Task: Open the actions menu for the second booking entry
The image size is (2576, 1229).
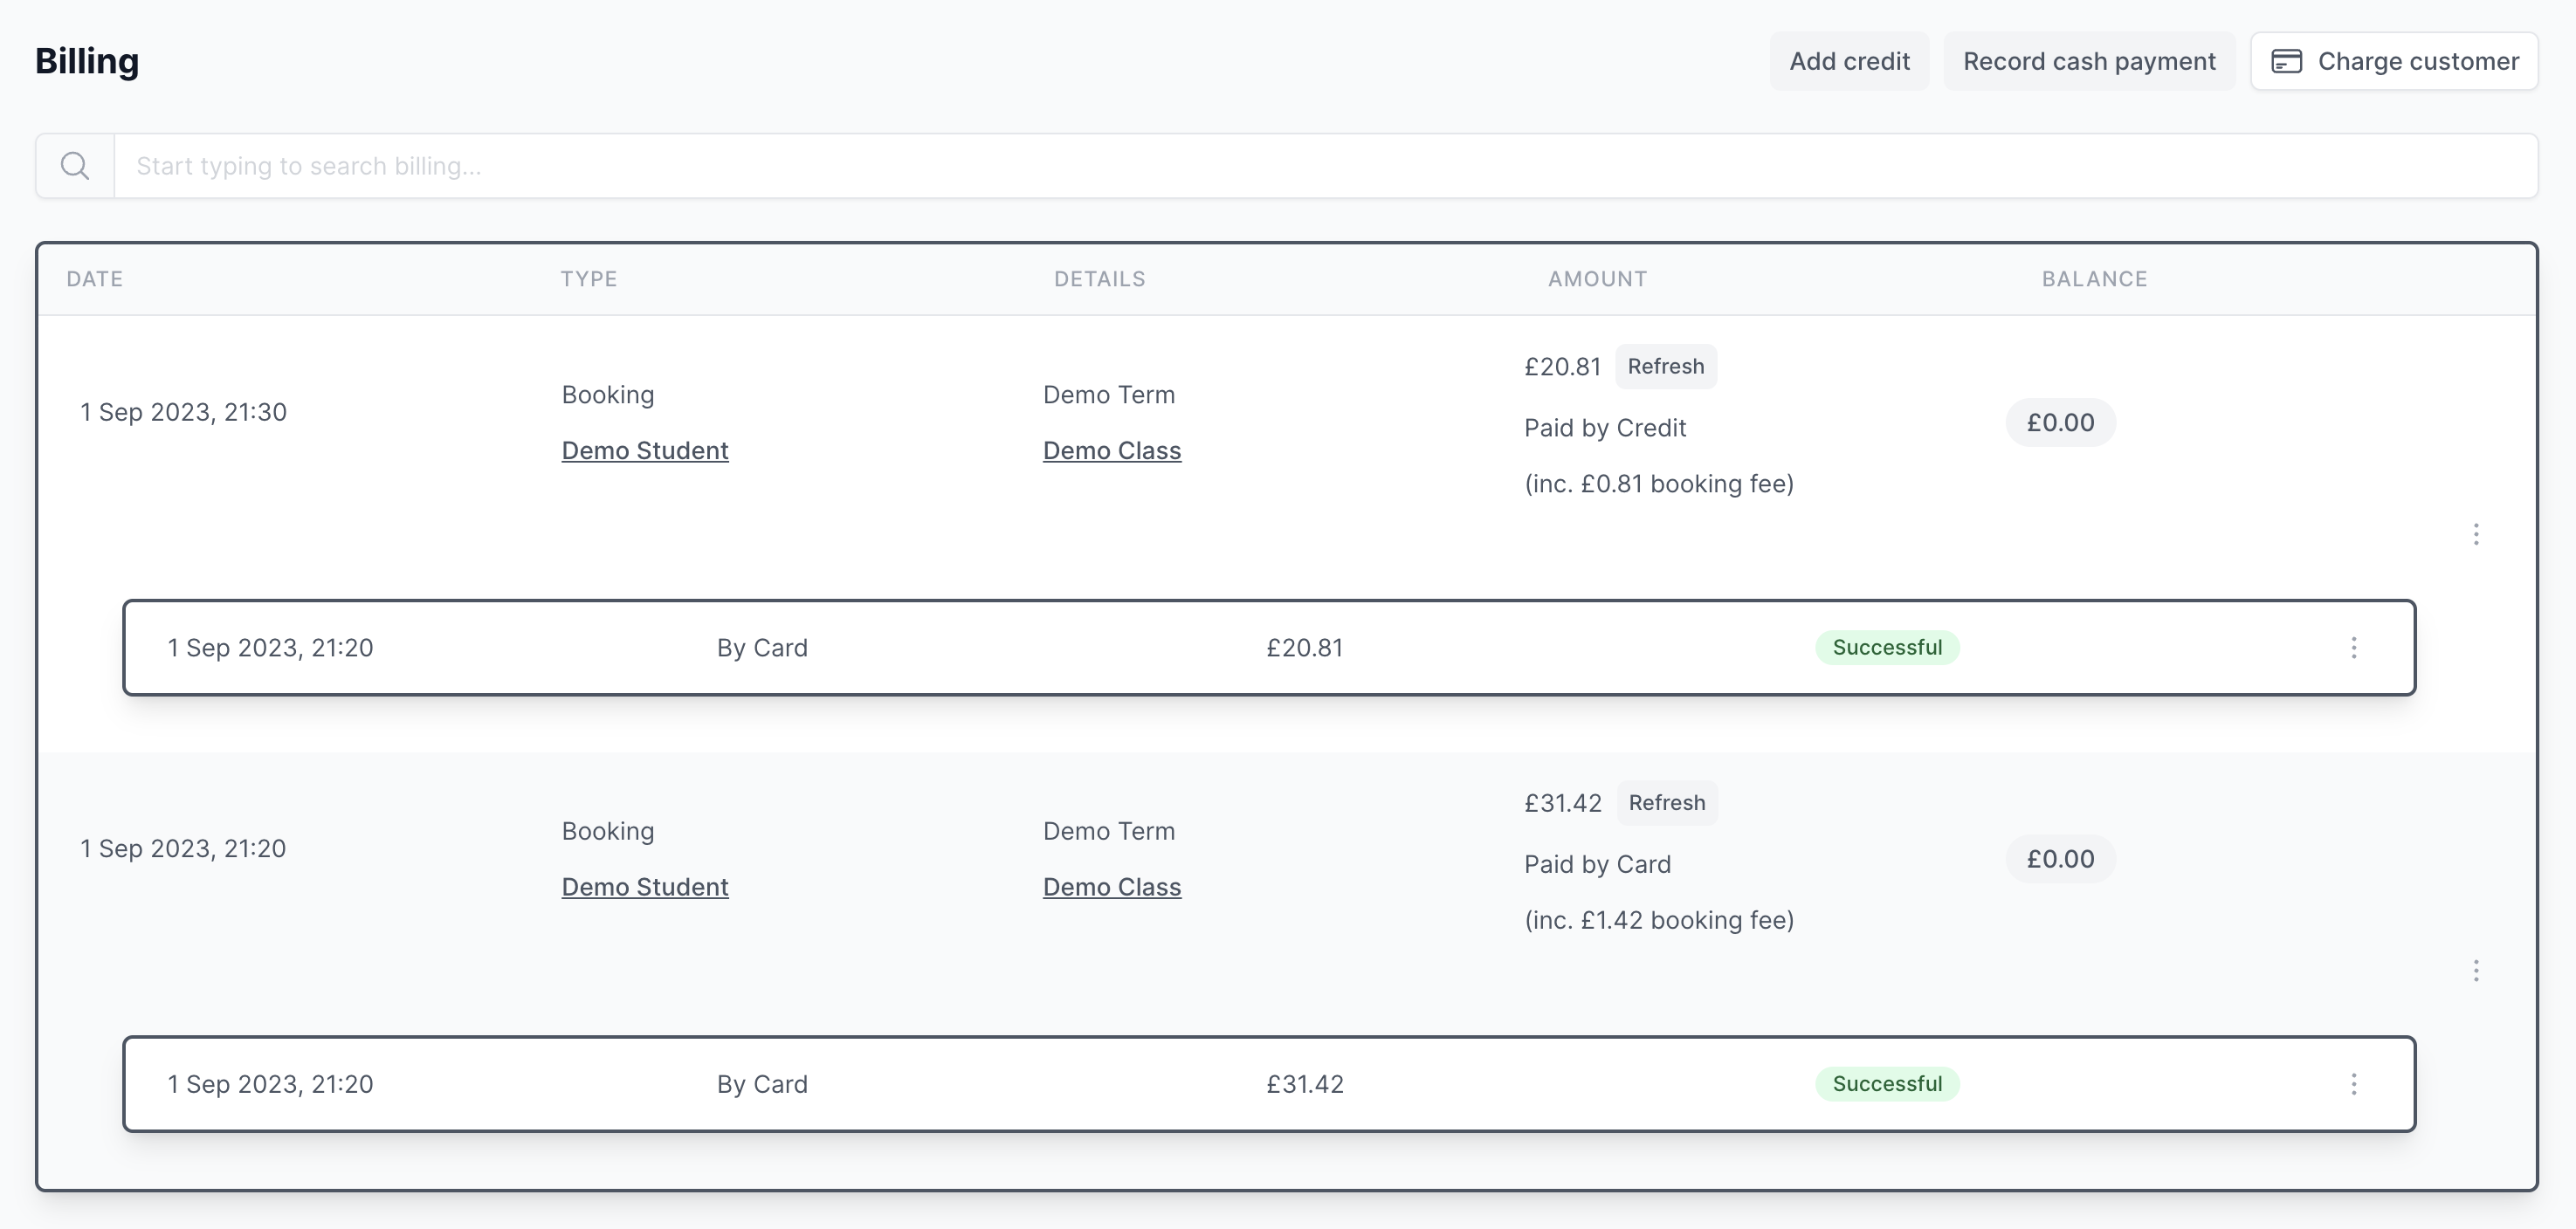Action: [x=2476, y=970]
